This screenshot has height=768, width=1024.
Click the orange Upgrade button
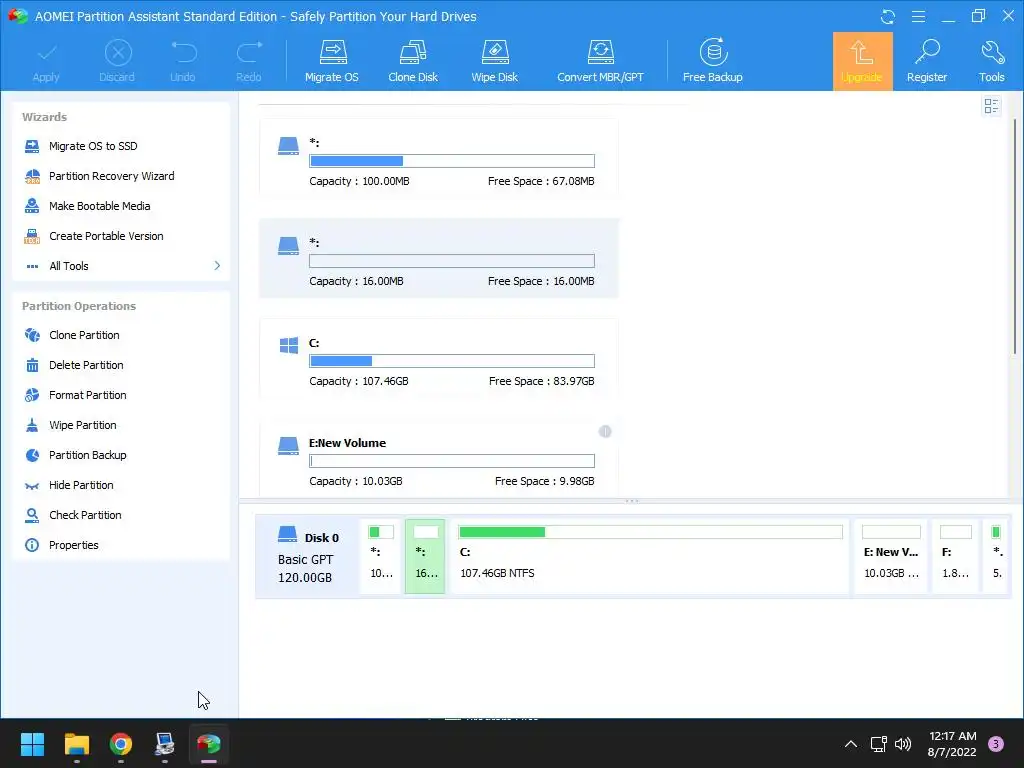862,61
